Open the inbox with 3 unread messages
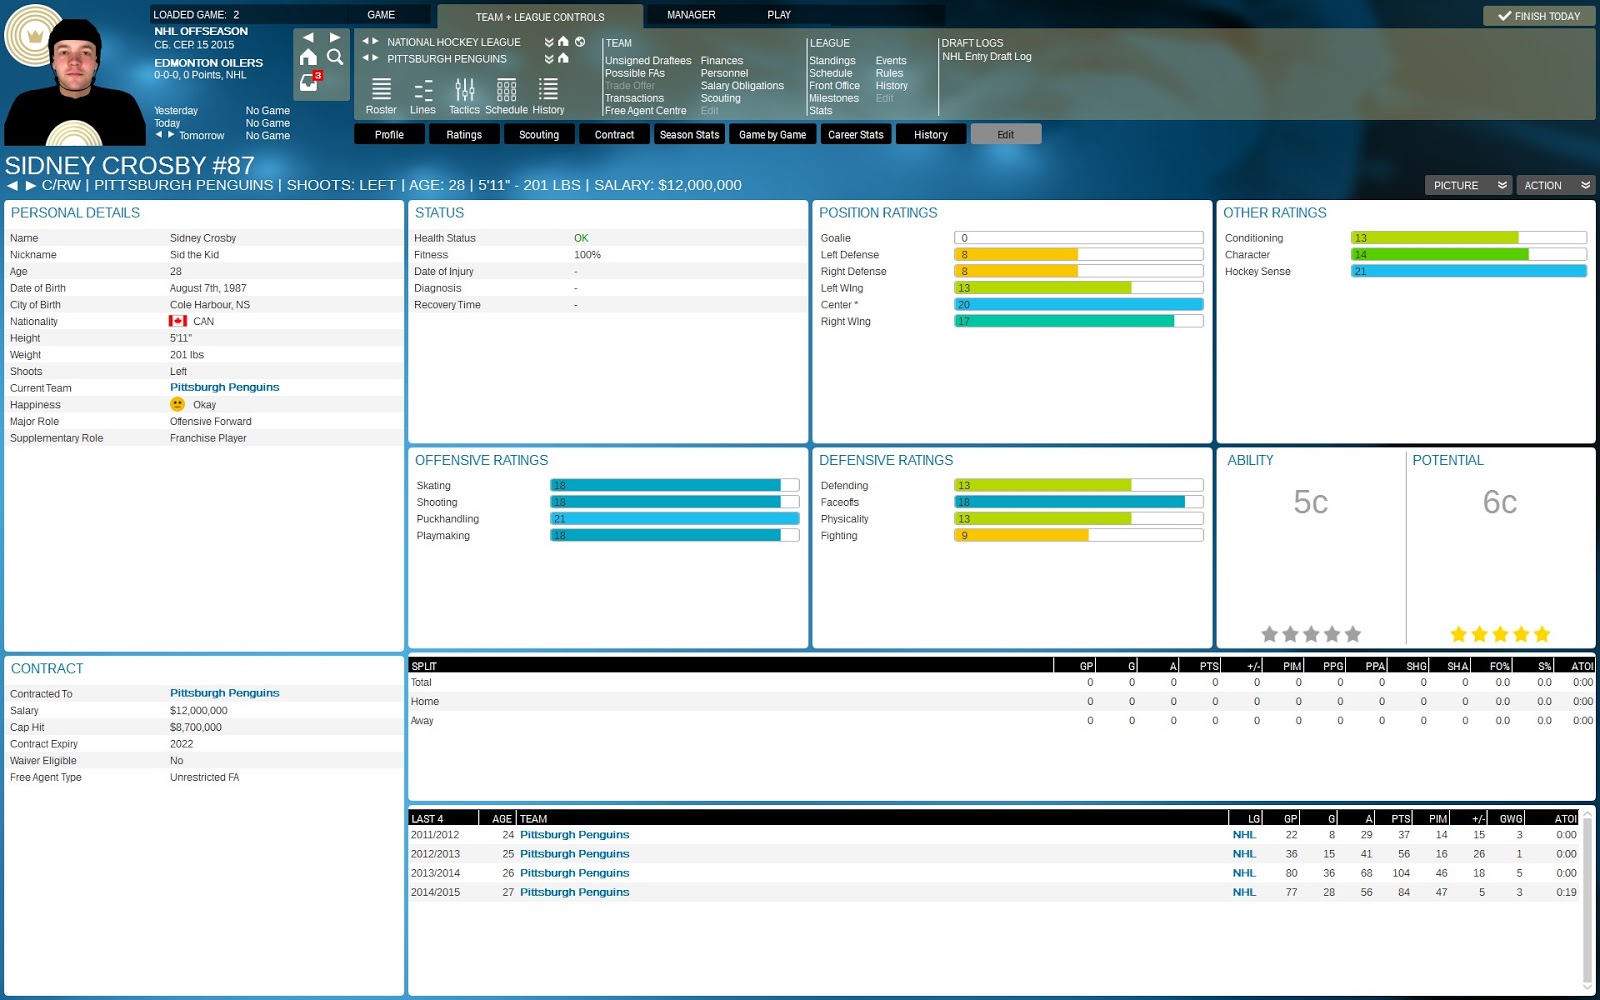1600x1000 pixels. [310, 81]
